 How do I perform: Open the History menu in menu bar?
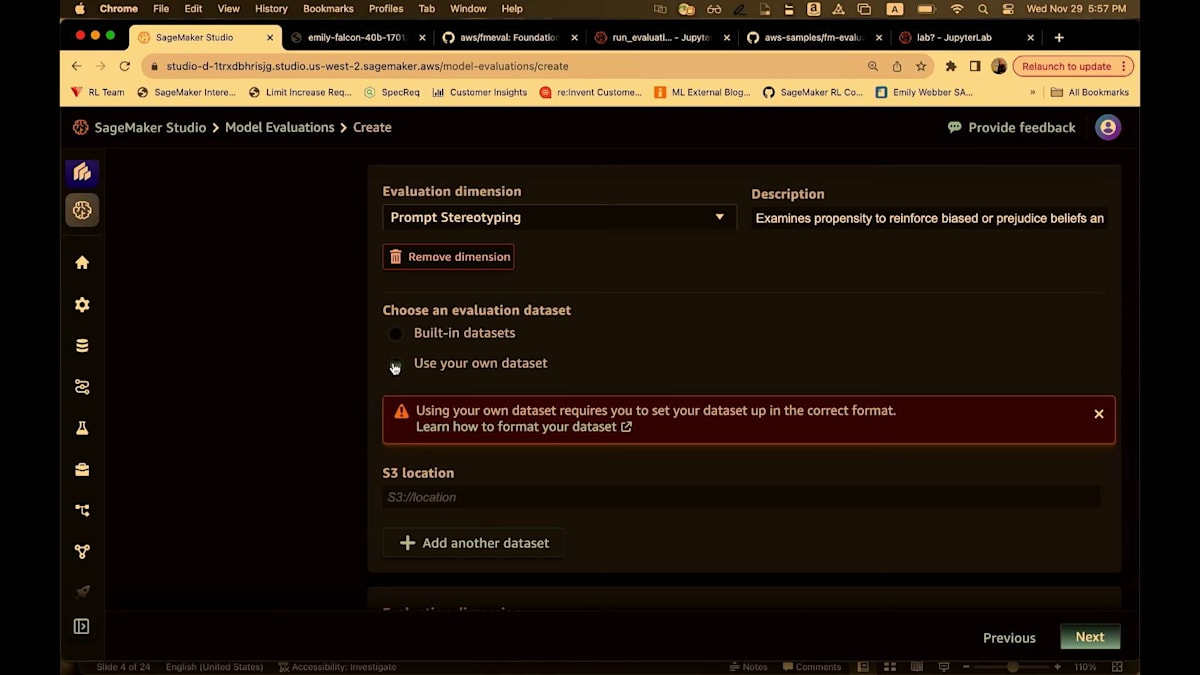(271, 9)
